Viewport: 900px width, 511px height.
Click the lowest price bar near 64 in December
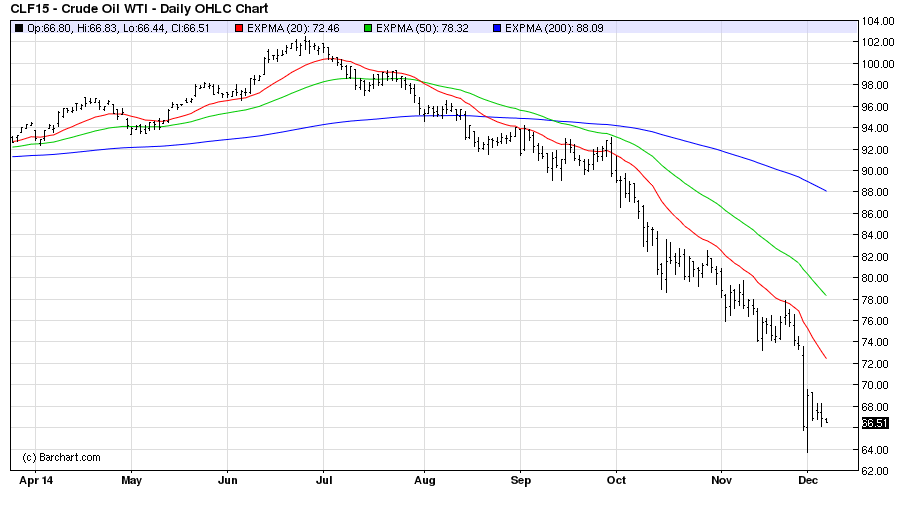808,421
